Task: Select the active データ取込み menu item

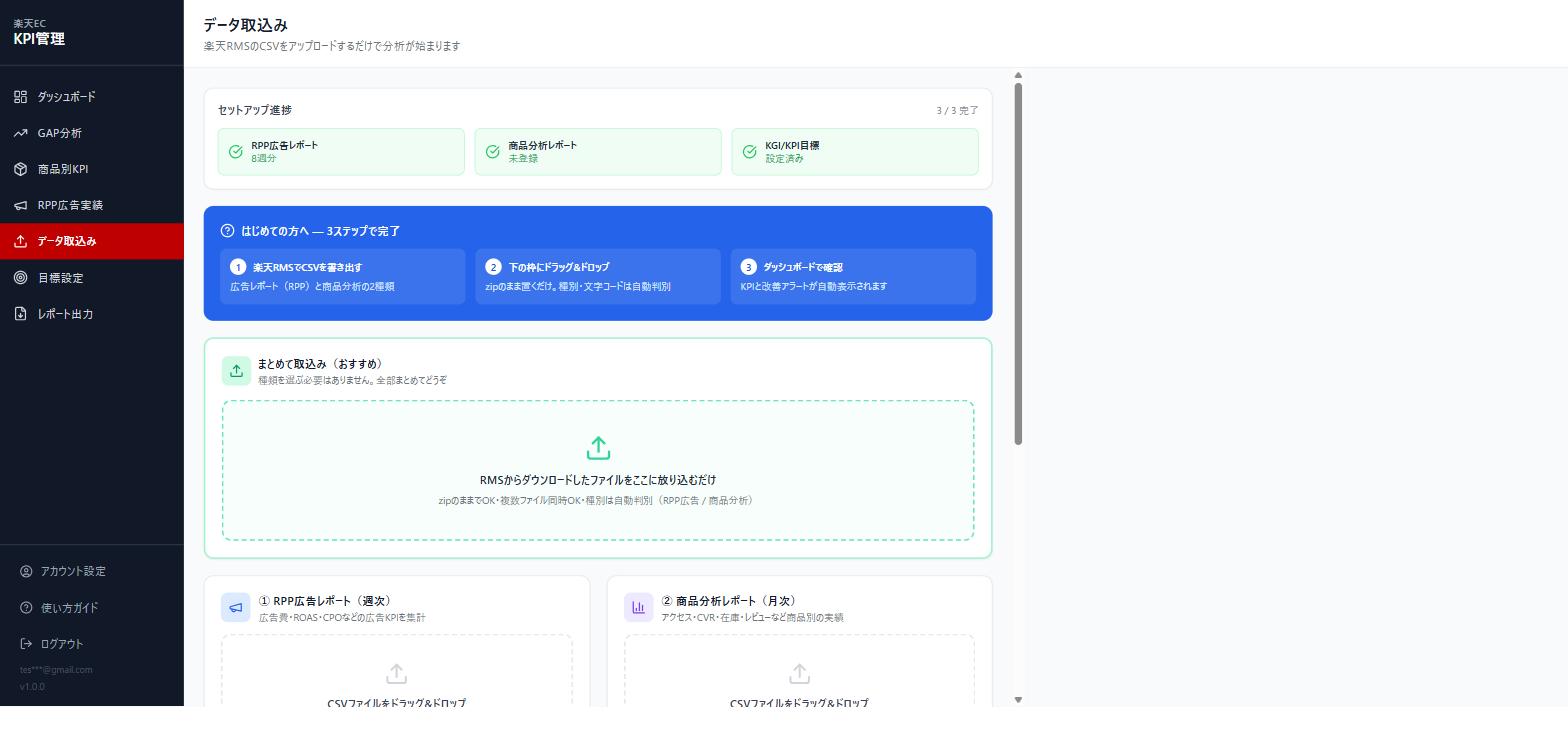Action: pyautogui.click(x=92, y=241)
